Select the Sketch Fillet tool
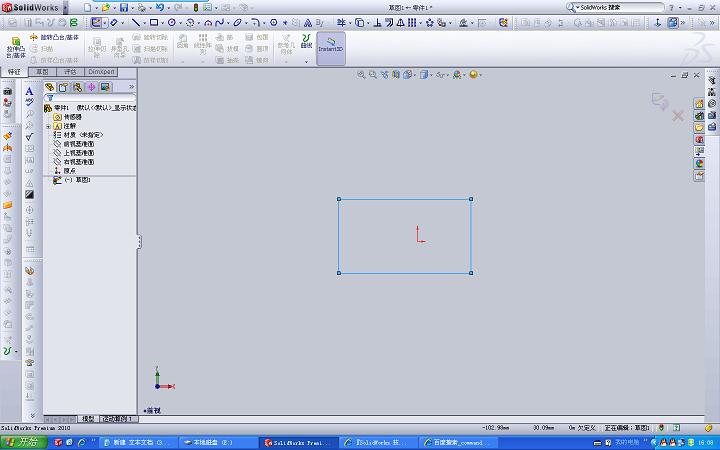720x450 pixels. [x=255, y=22]
